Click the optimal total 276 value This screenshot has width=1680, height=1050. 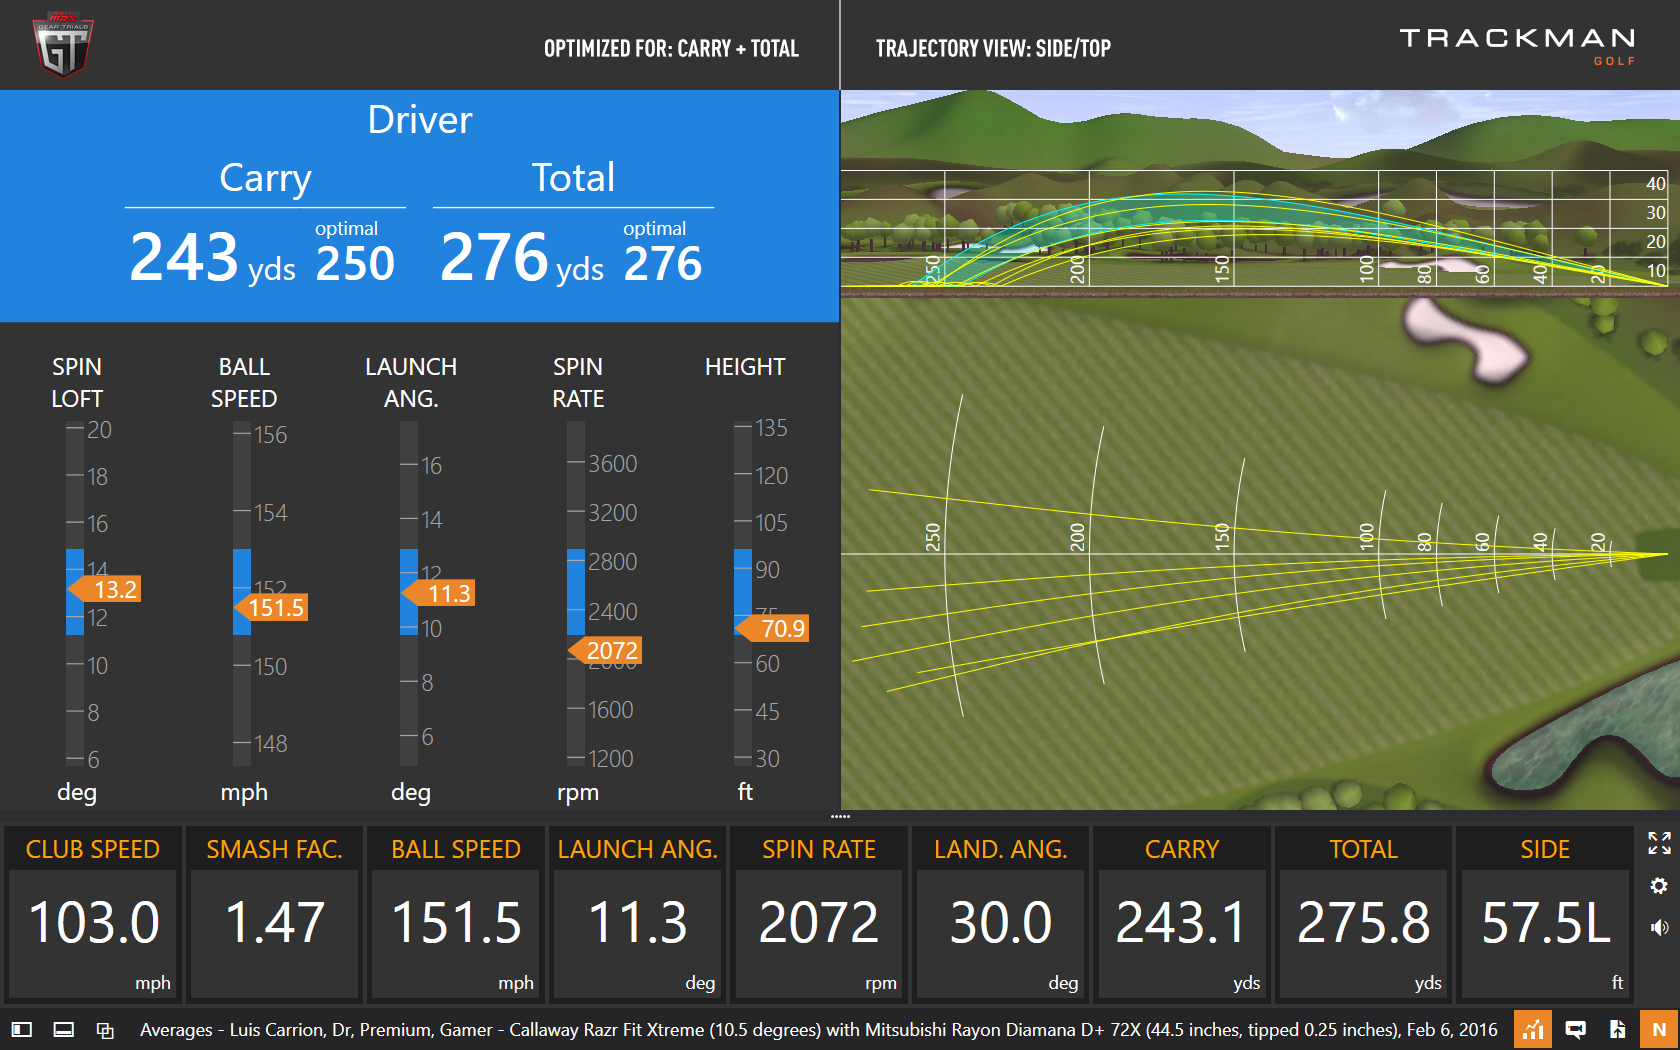663,263
